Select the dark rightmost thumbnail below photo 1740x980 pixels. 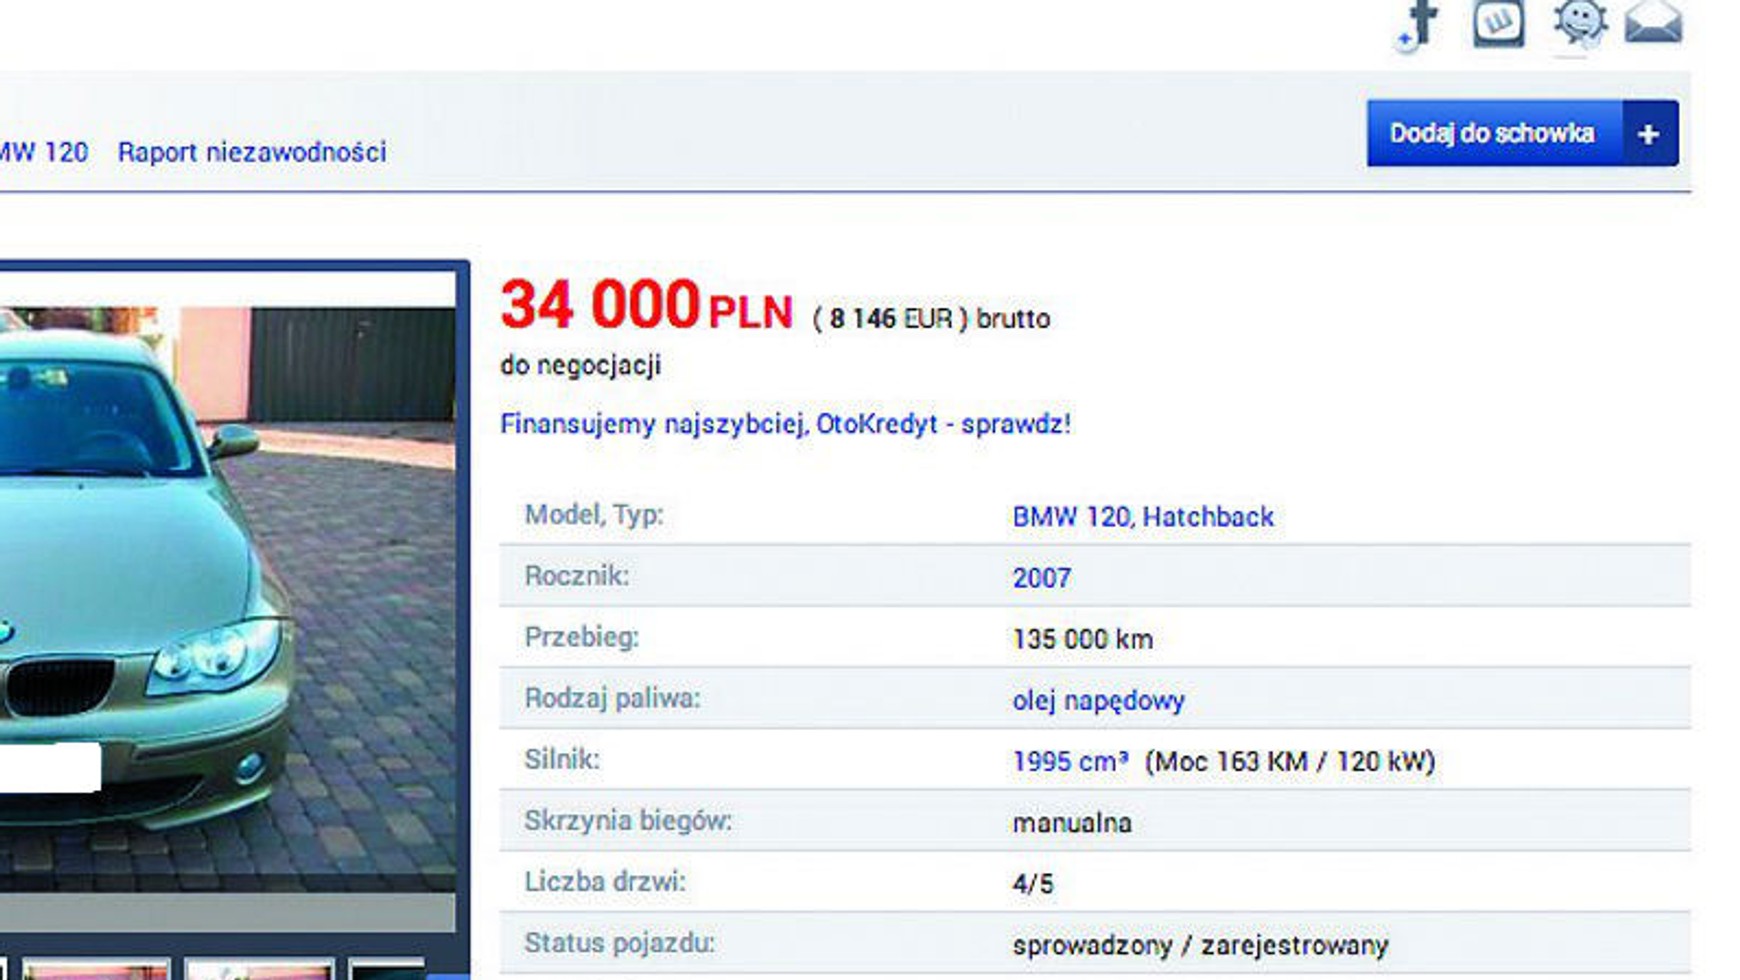tap(388, 970)
